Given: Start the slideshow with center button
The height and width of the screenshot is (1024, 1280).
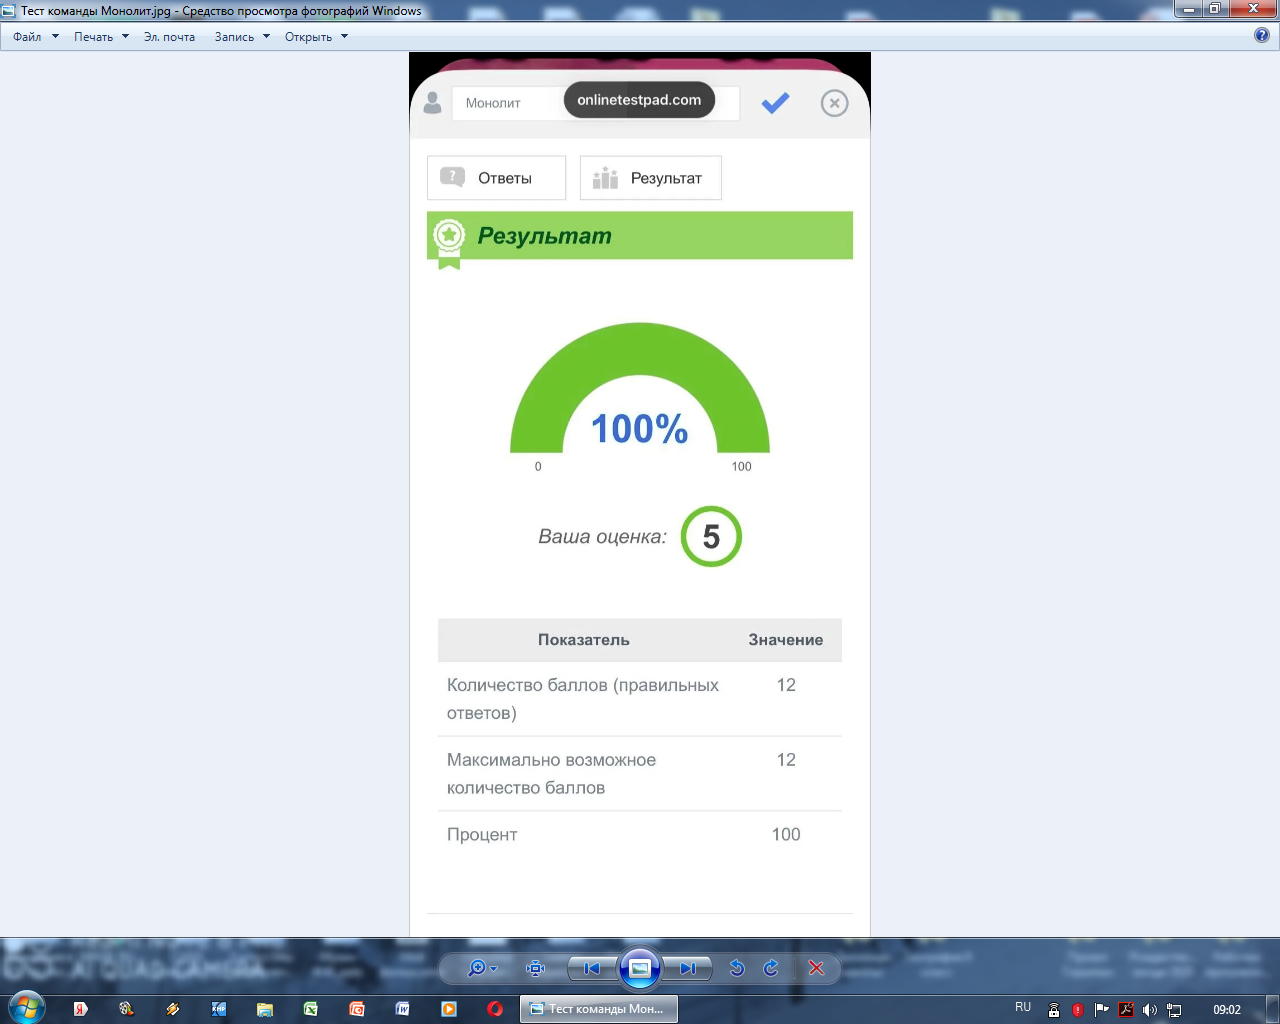Looking at the screenshot, I should [x=640, y=968].
